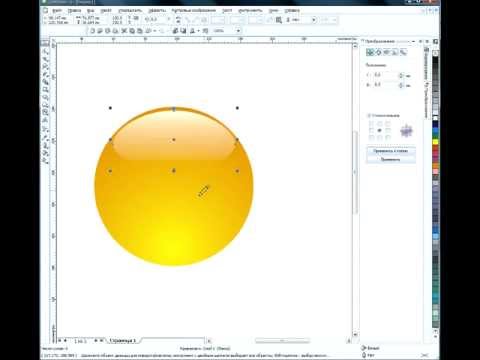This screenshot has height=360, width=480.
Task: Select the top-right anchor point checkbox
Action: (388, 123)
